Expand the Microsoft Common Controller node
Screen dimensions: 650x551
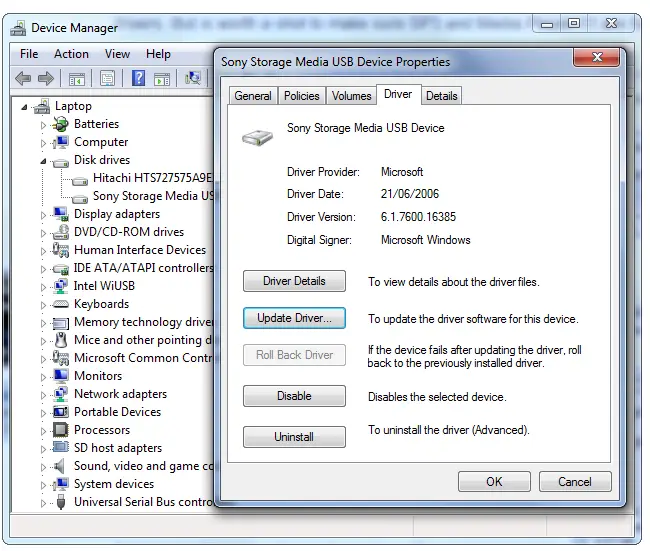(x=43, y=359)
